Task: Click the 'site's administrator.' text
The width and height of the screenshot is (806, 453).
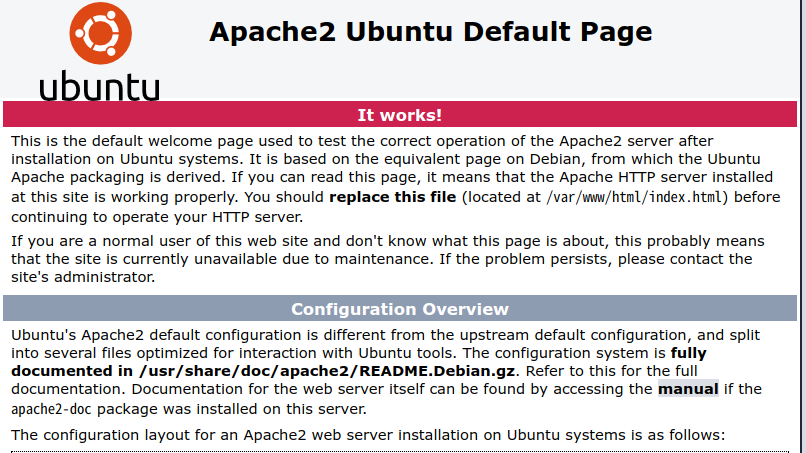Action: (83, 277)
